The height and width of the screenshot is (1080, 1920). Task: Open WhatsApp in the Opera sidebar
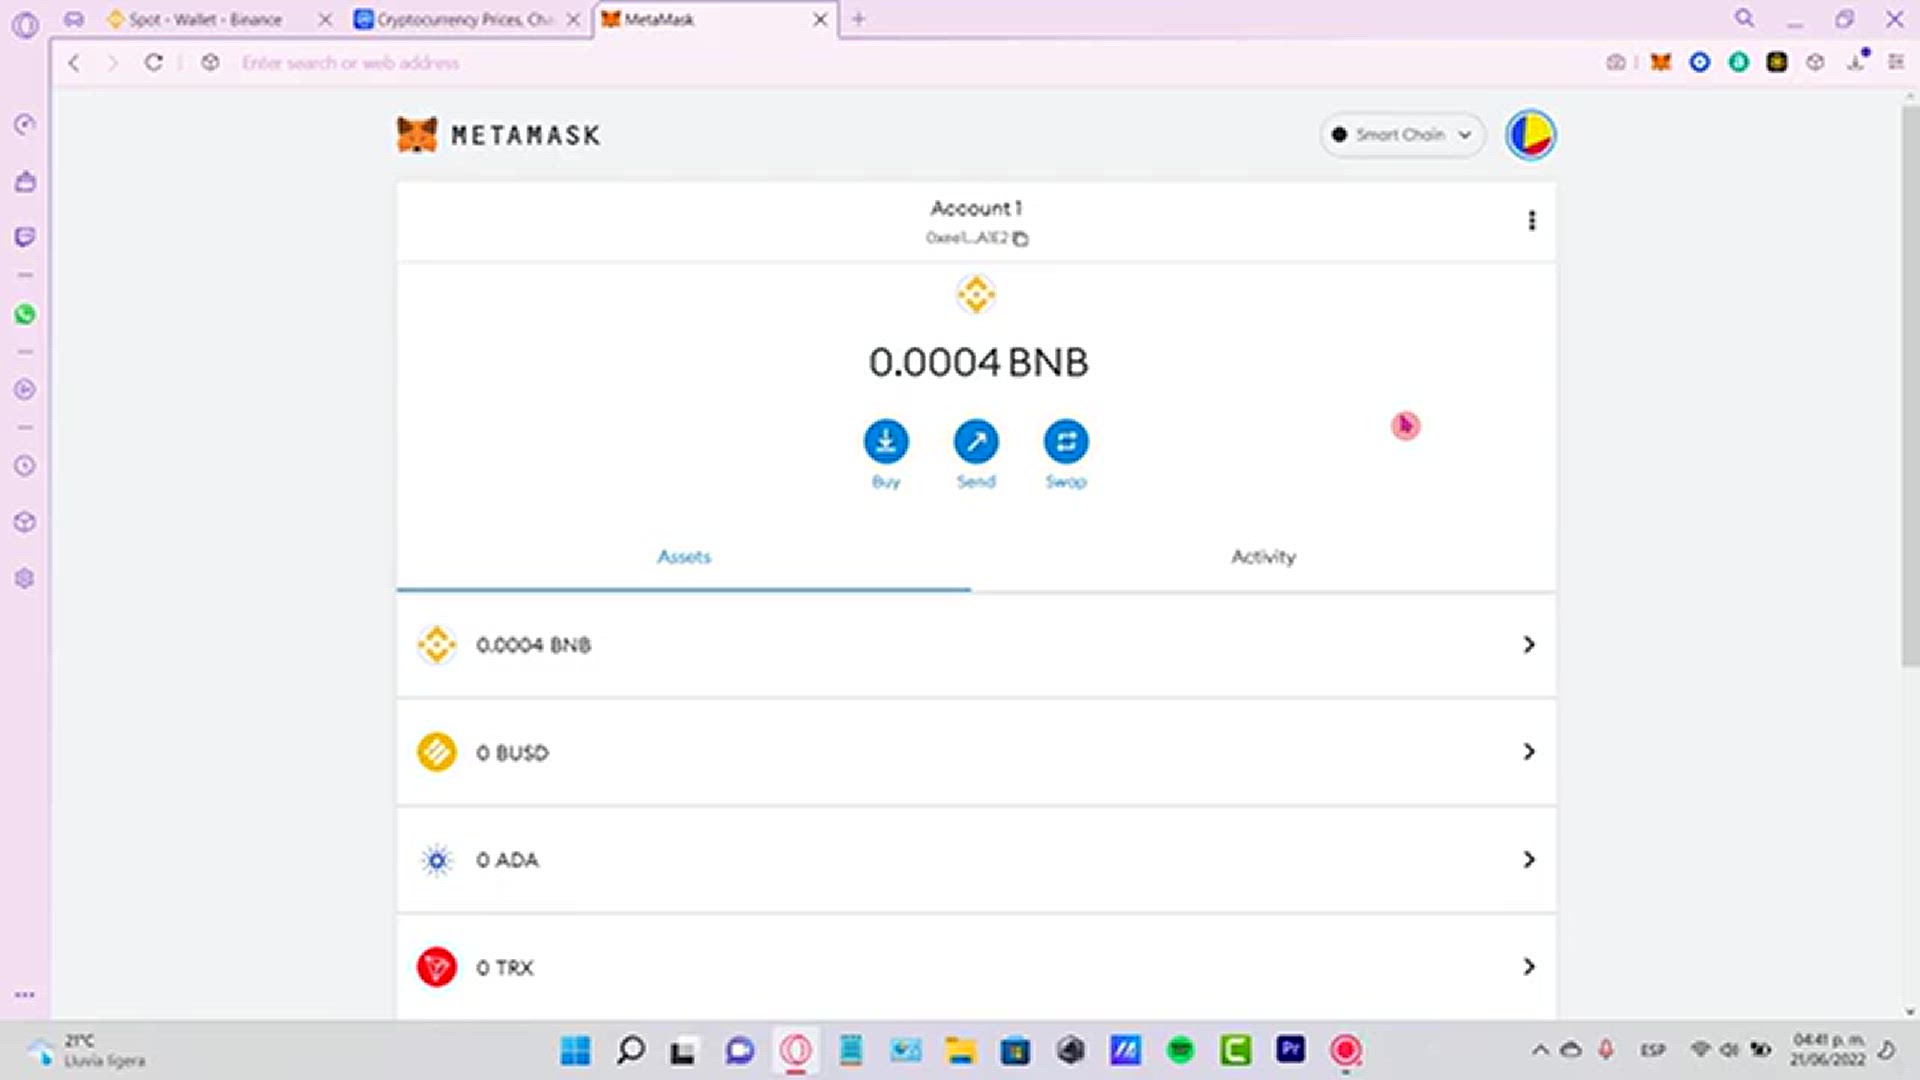(x=25, y=314)
